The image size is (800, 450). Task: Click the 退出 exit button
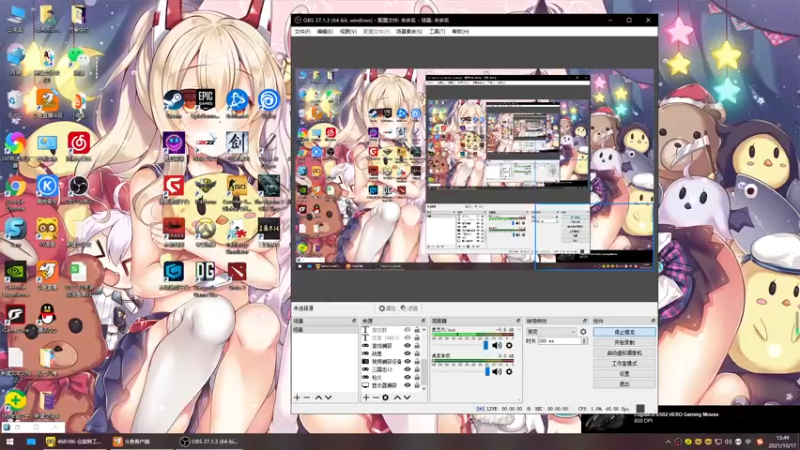pos(624,384)
